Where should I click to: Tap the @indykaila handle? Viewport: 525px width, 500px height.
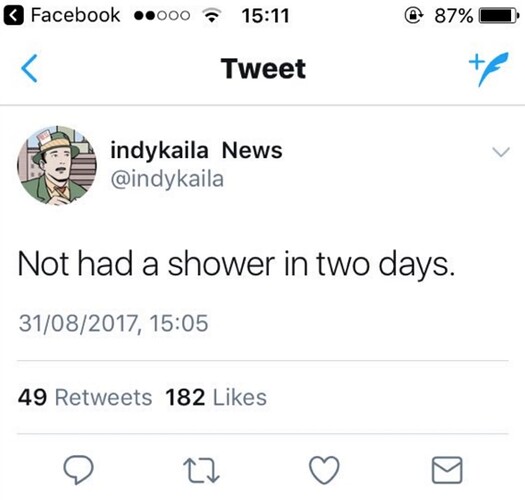(x=167, y=179)
